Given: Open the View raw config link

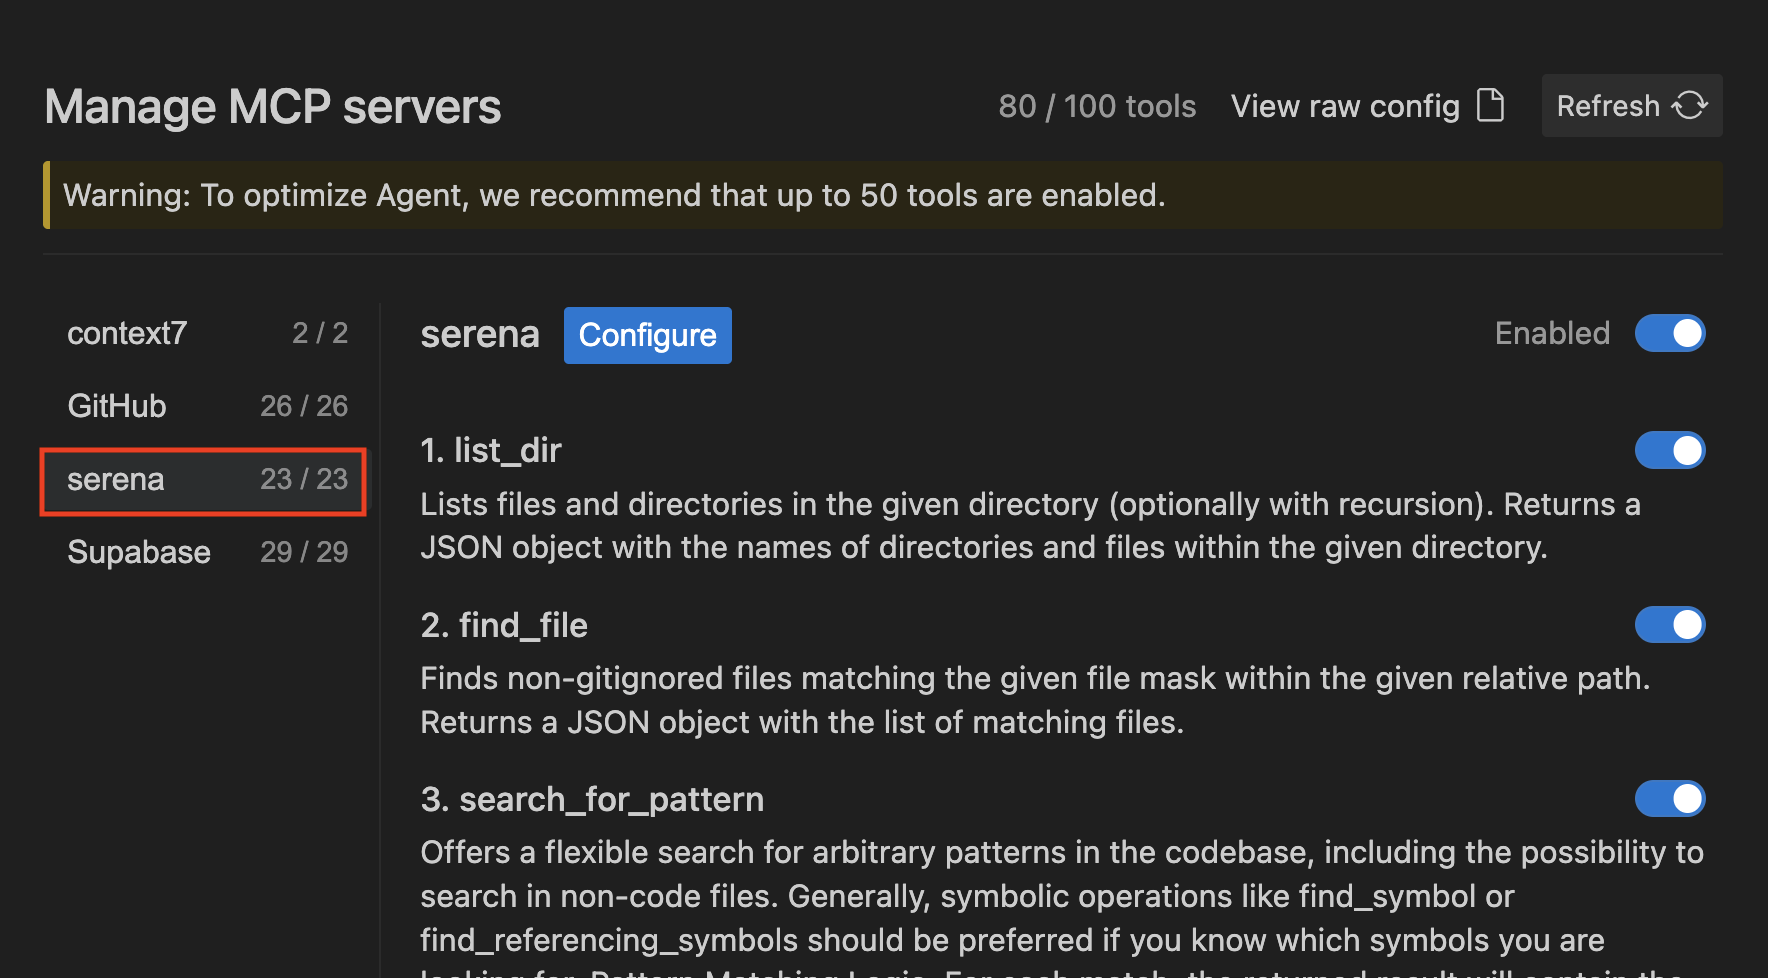Looking at the screenshot, I should pyautogui.click(x=1345, y=106).
